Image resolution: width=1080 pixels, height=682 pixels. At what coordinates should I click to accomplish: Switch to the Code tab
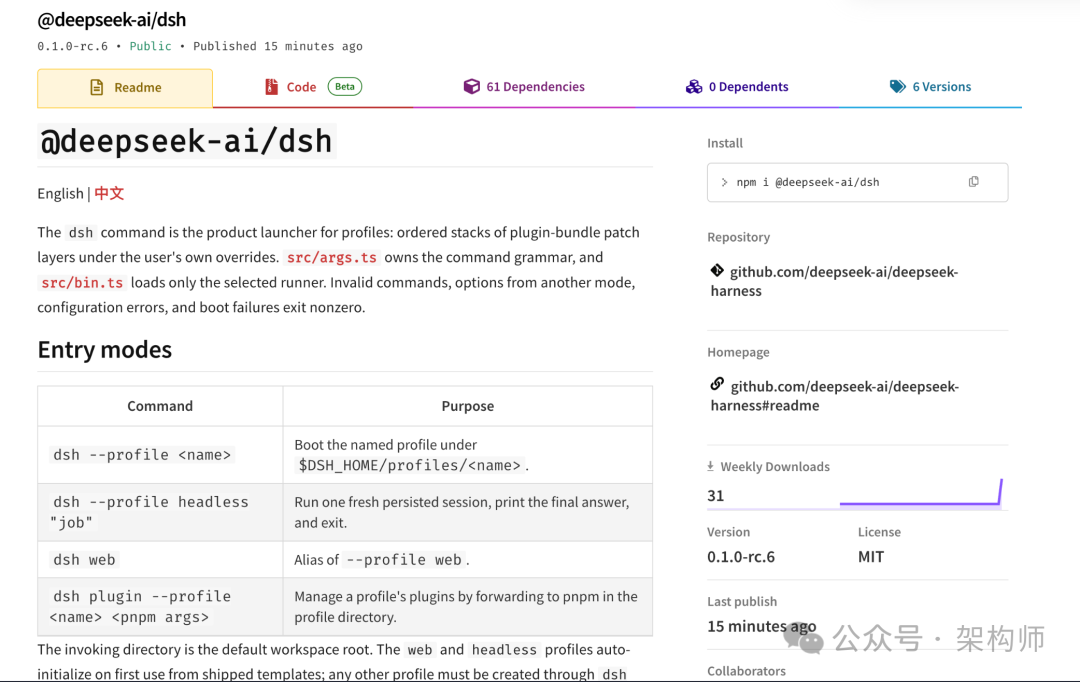(x=313, y=87)
